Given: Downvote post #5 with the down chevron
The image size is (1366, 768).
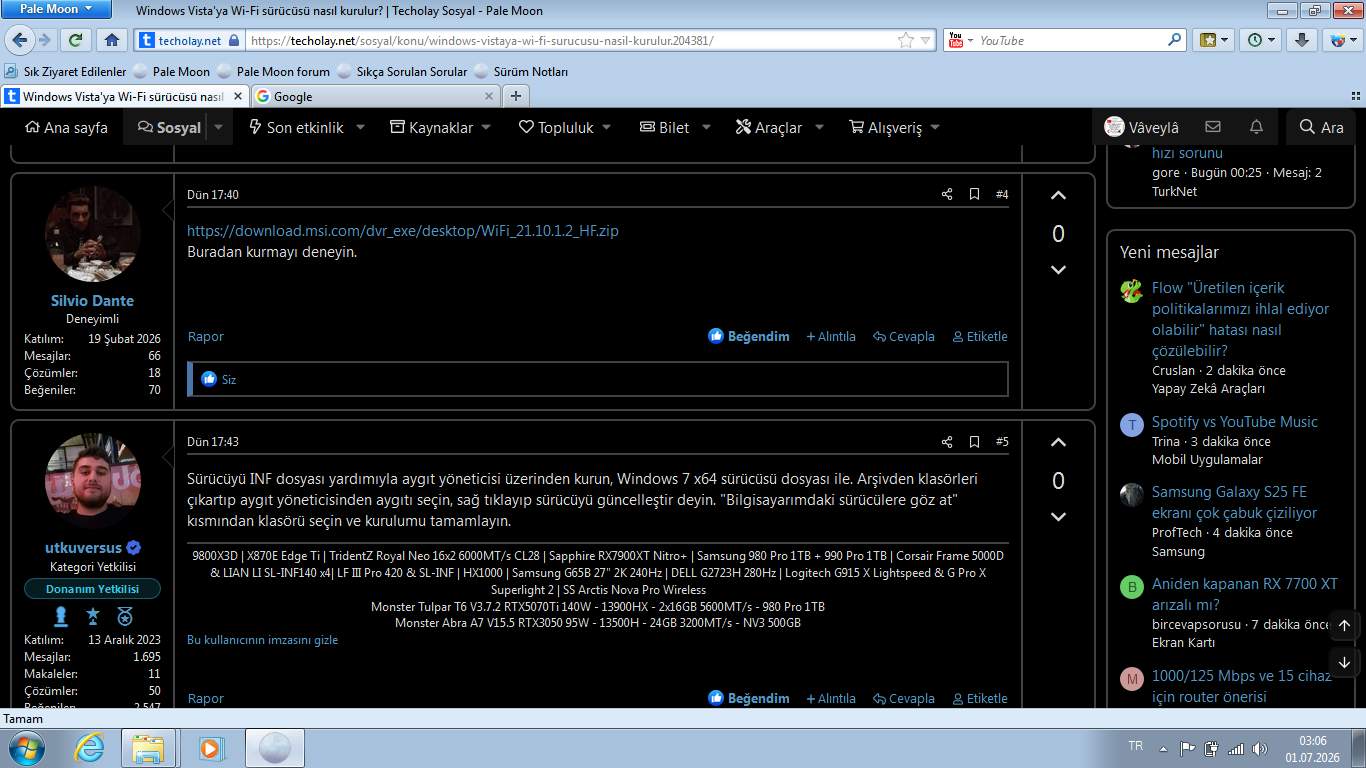Looking at the screenshot, I should (x=1058, y=517).
